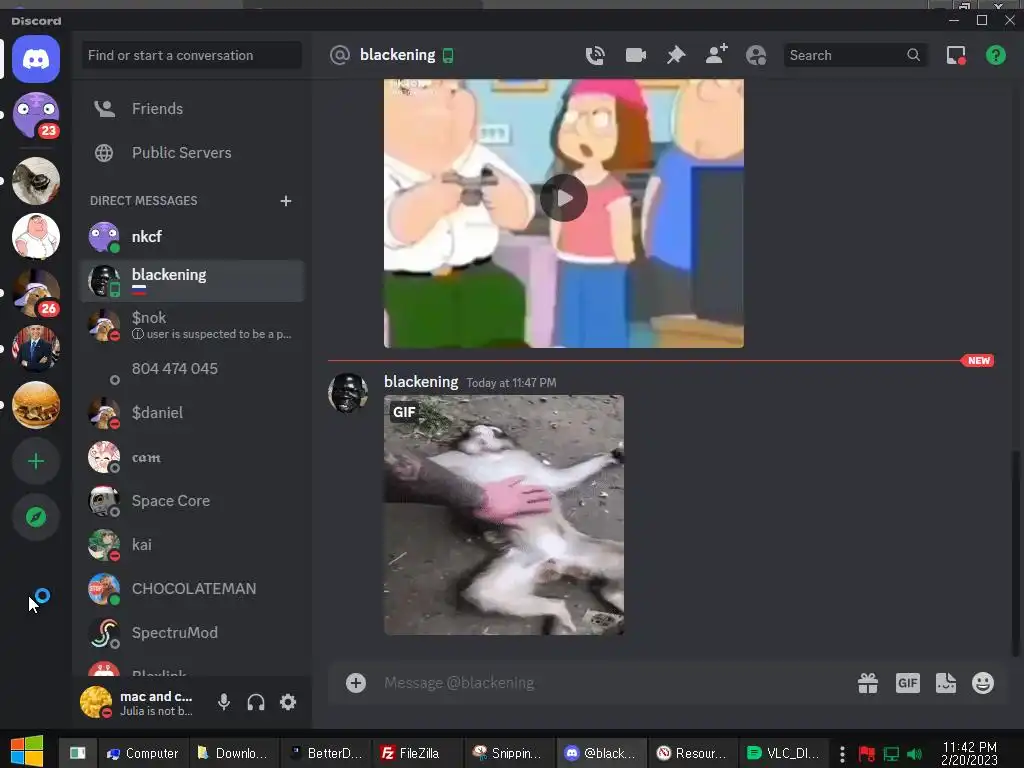Open direct message with kai
The height and width of the screenshot is (768, 1024).
(x=191, y=545)
